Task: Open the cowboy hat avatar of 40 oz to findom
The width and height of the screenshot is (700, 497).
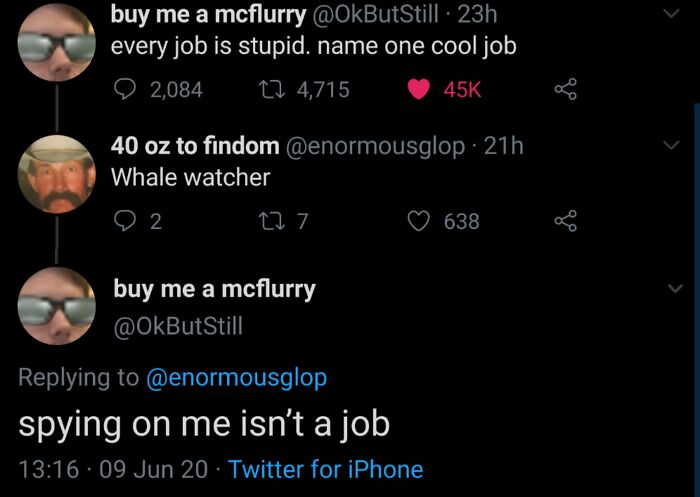Action: (x=57, y=173)
